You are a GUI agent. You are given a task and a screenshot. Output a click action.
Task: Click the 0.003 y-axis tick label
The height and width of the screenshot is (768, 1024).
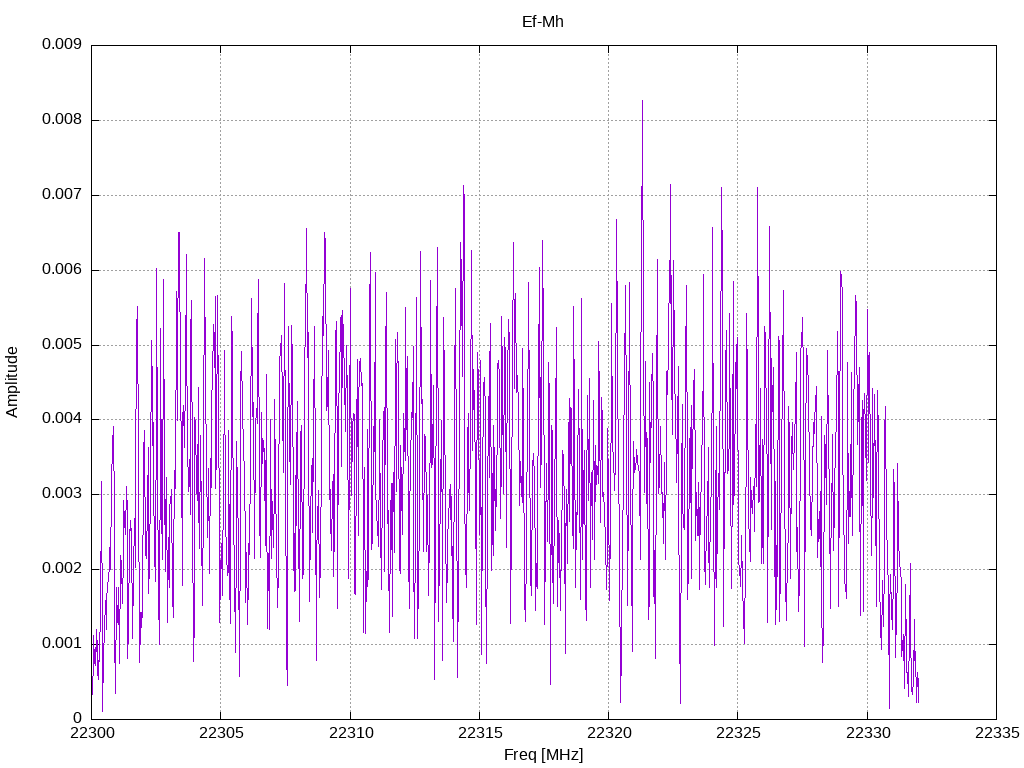tap(62, 493)
